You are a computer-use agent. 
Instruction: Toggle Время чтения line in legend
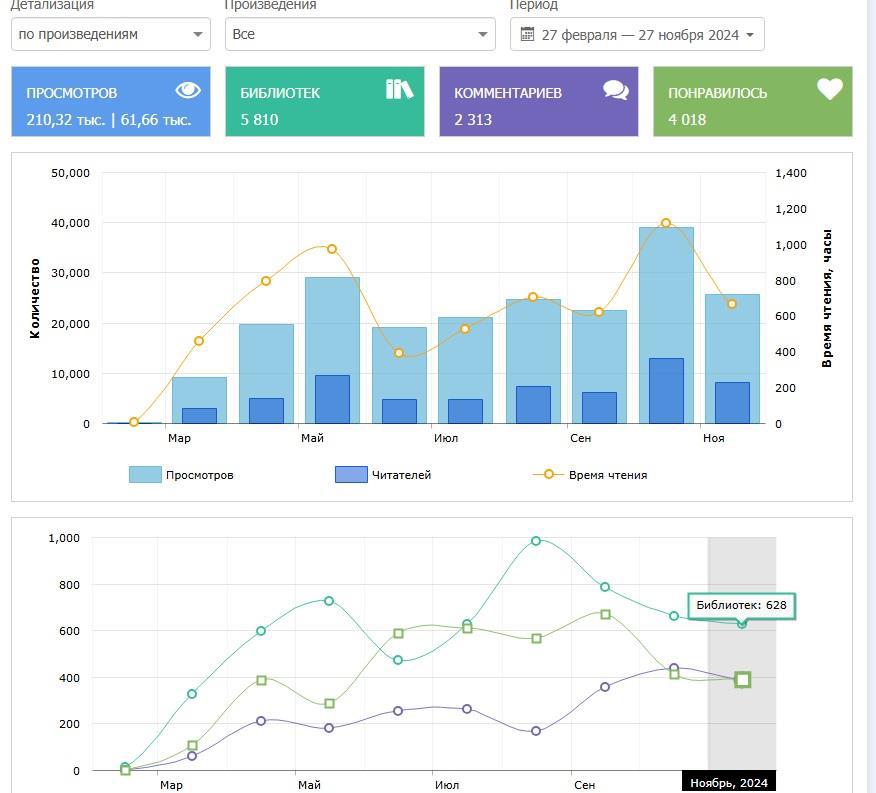[x=607, y=475]
